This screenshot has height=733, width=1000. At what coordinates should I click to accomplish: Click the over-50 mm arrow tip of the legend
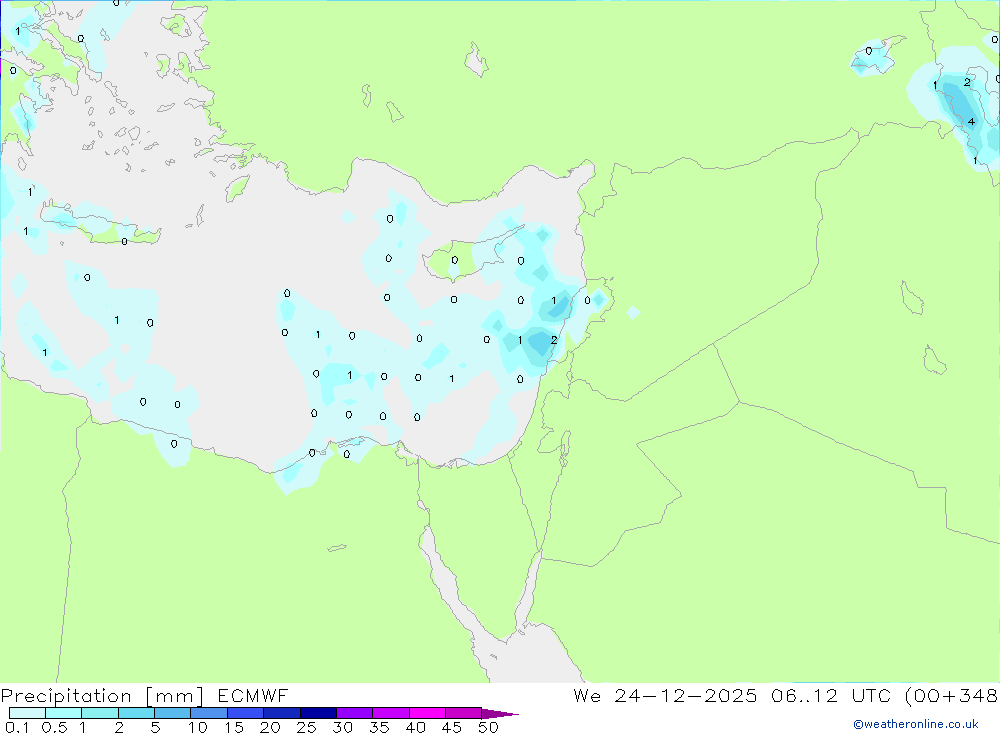[x=500, y=714]
